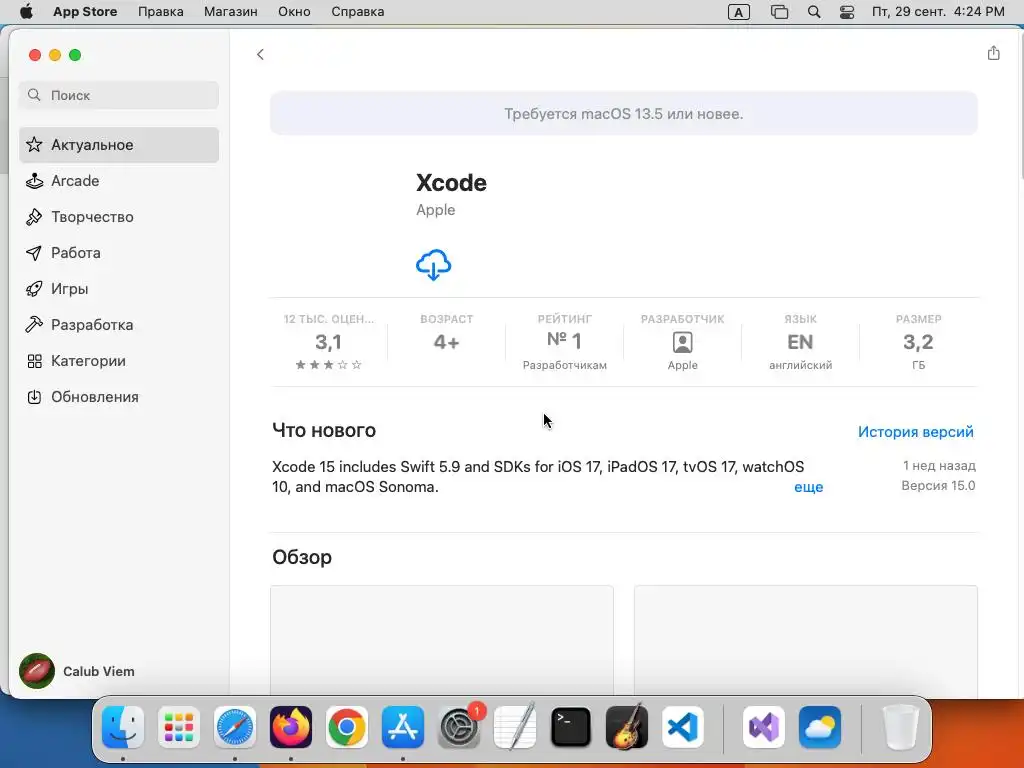Go back using the chevron arrow
The width and height of the screenshot is (1024, 768).
point(260,54)
